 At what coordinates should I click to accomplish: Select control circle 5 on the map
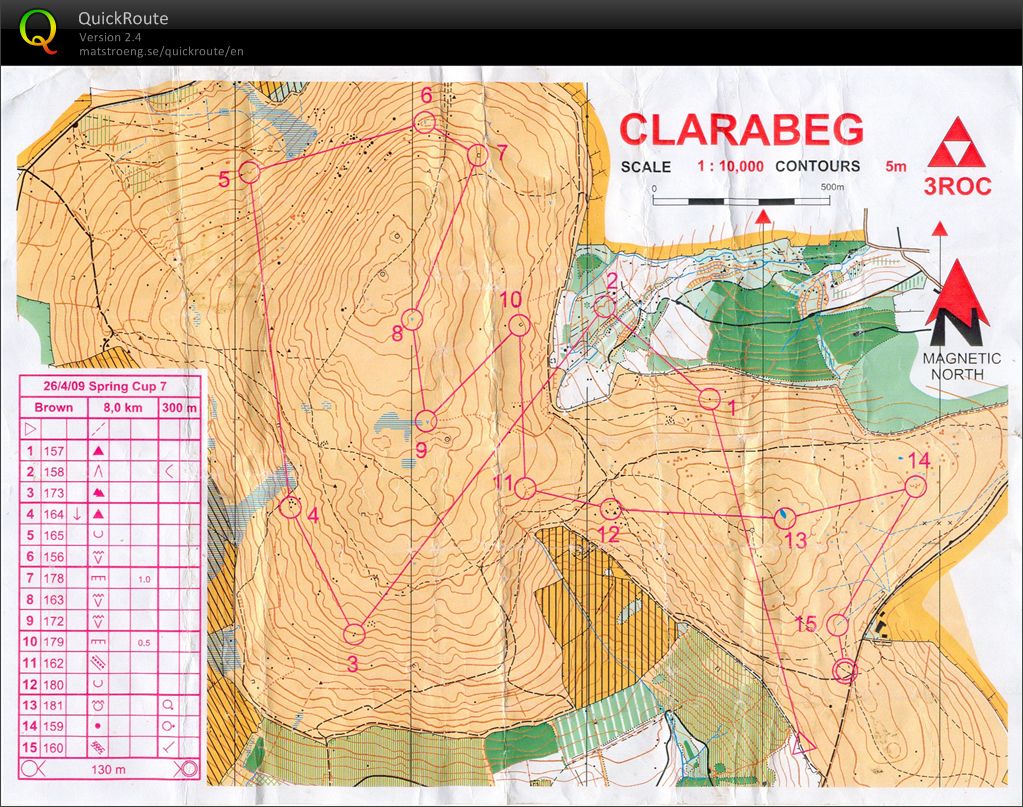(x=249, y=172)
